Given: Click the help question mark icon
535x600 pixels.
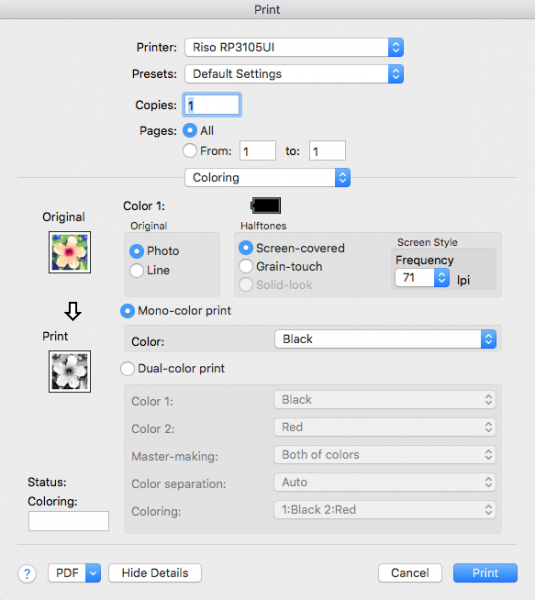Looking at the screenshot, I should (27, 574).
